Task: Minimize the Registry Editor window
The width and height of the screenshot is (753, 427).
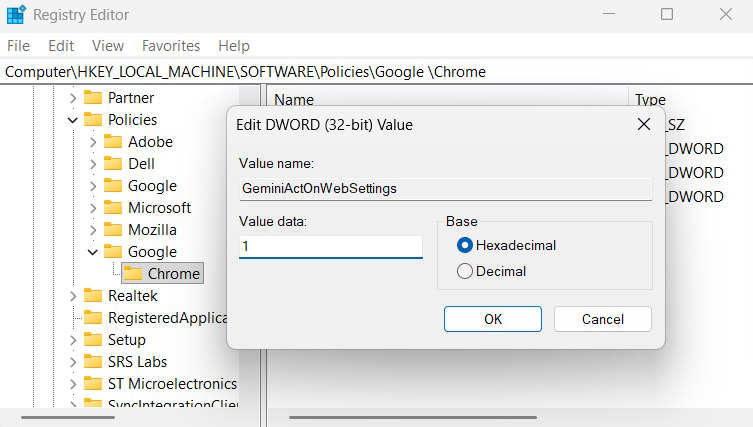Action: [x=609, y=14]
